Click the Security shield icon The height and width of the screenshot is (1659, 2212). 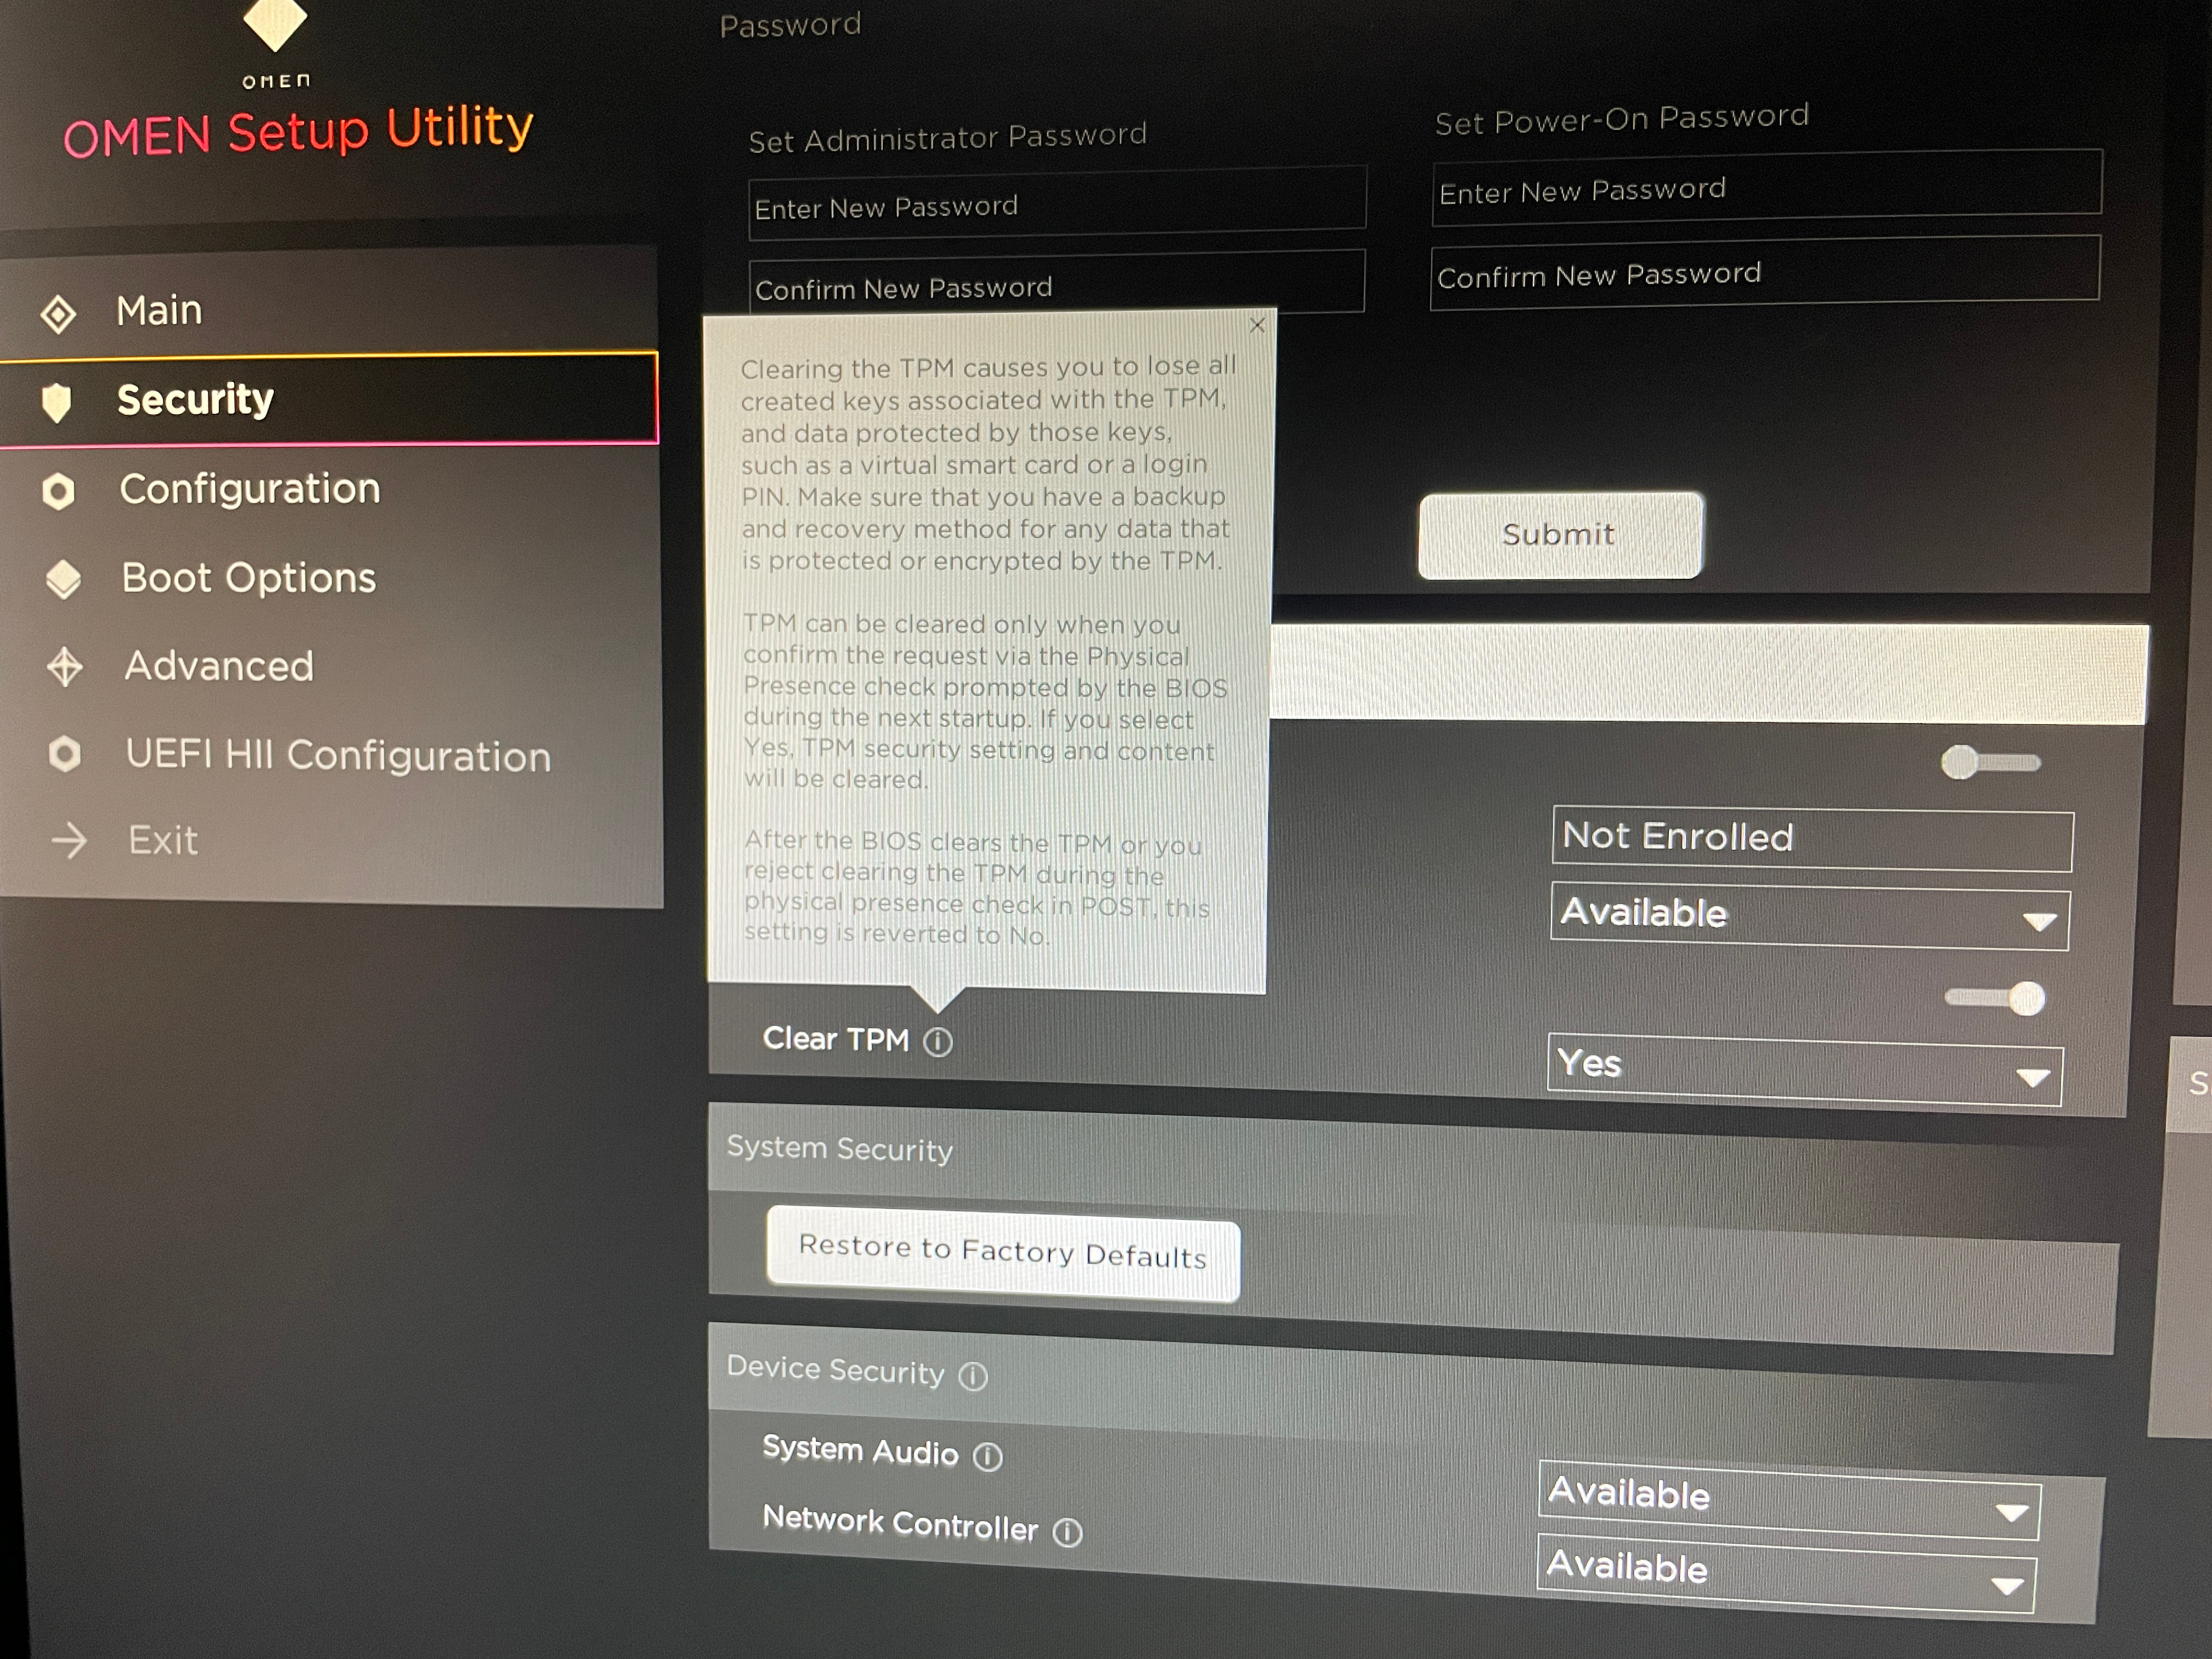[57, 402]
